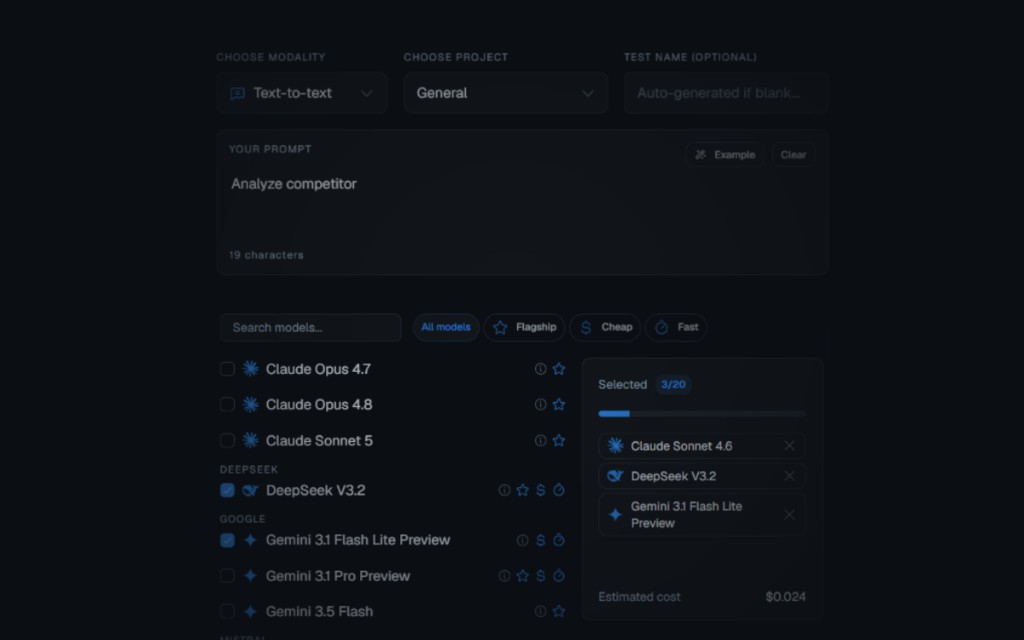Screen dimensions: 1024x640
Task: Click the selection progress bar
Action: click(x=702, y=413)
